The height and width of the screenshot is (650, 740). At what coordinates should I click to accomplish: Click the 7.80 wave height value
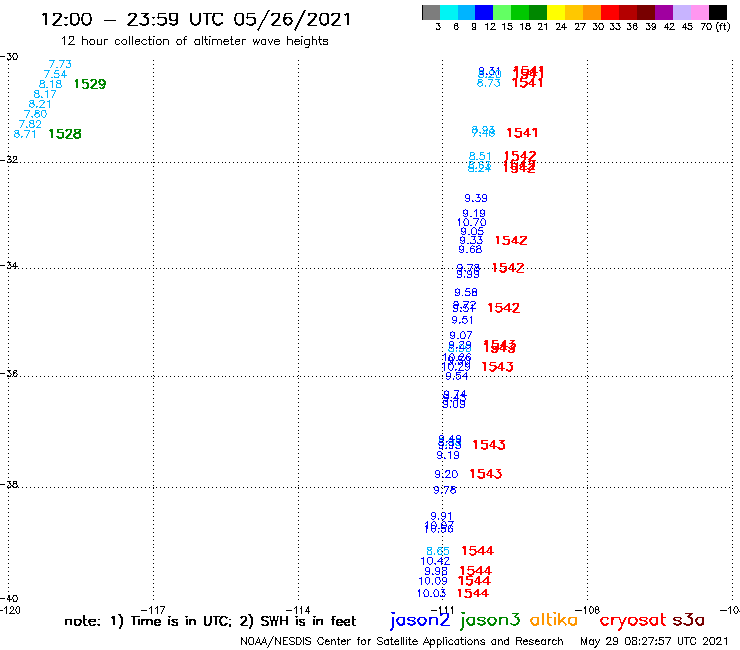[x=35, y=114]
